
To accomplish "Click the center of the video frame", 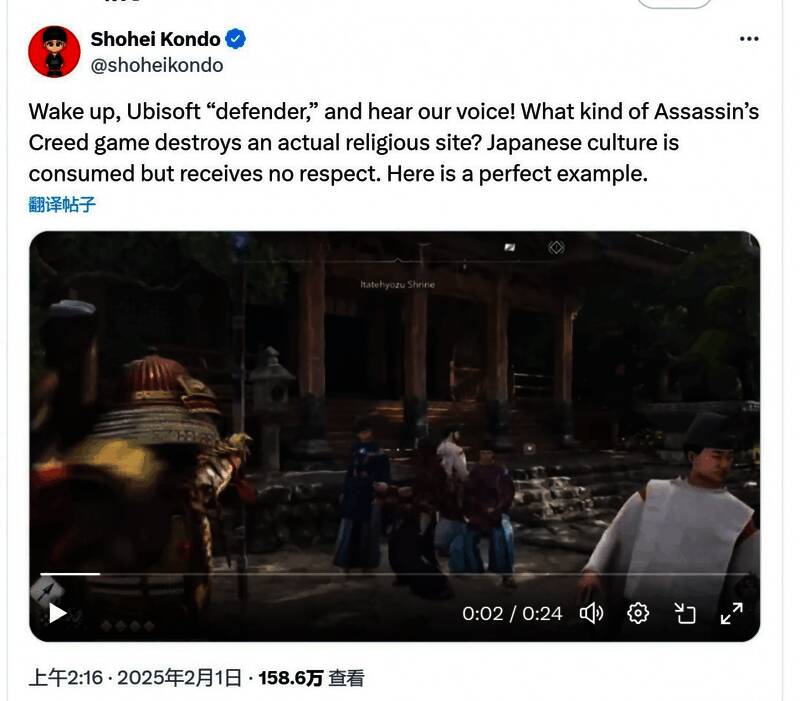I will (394, 436).
